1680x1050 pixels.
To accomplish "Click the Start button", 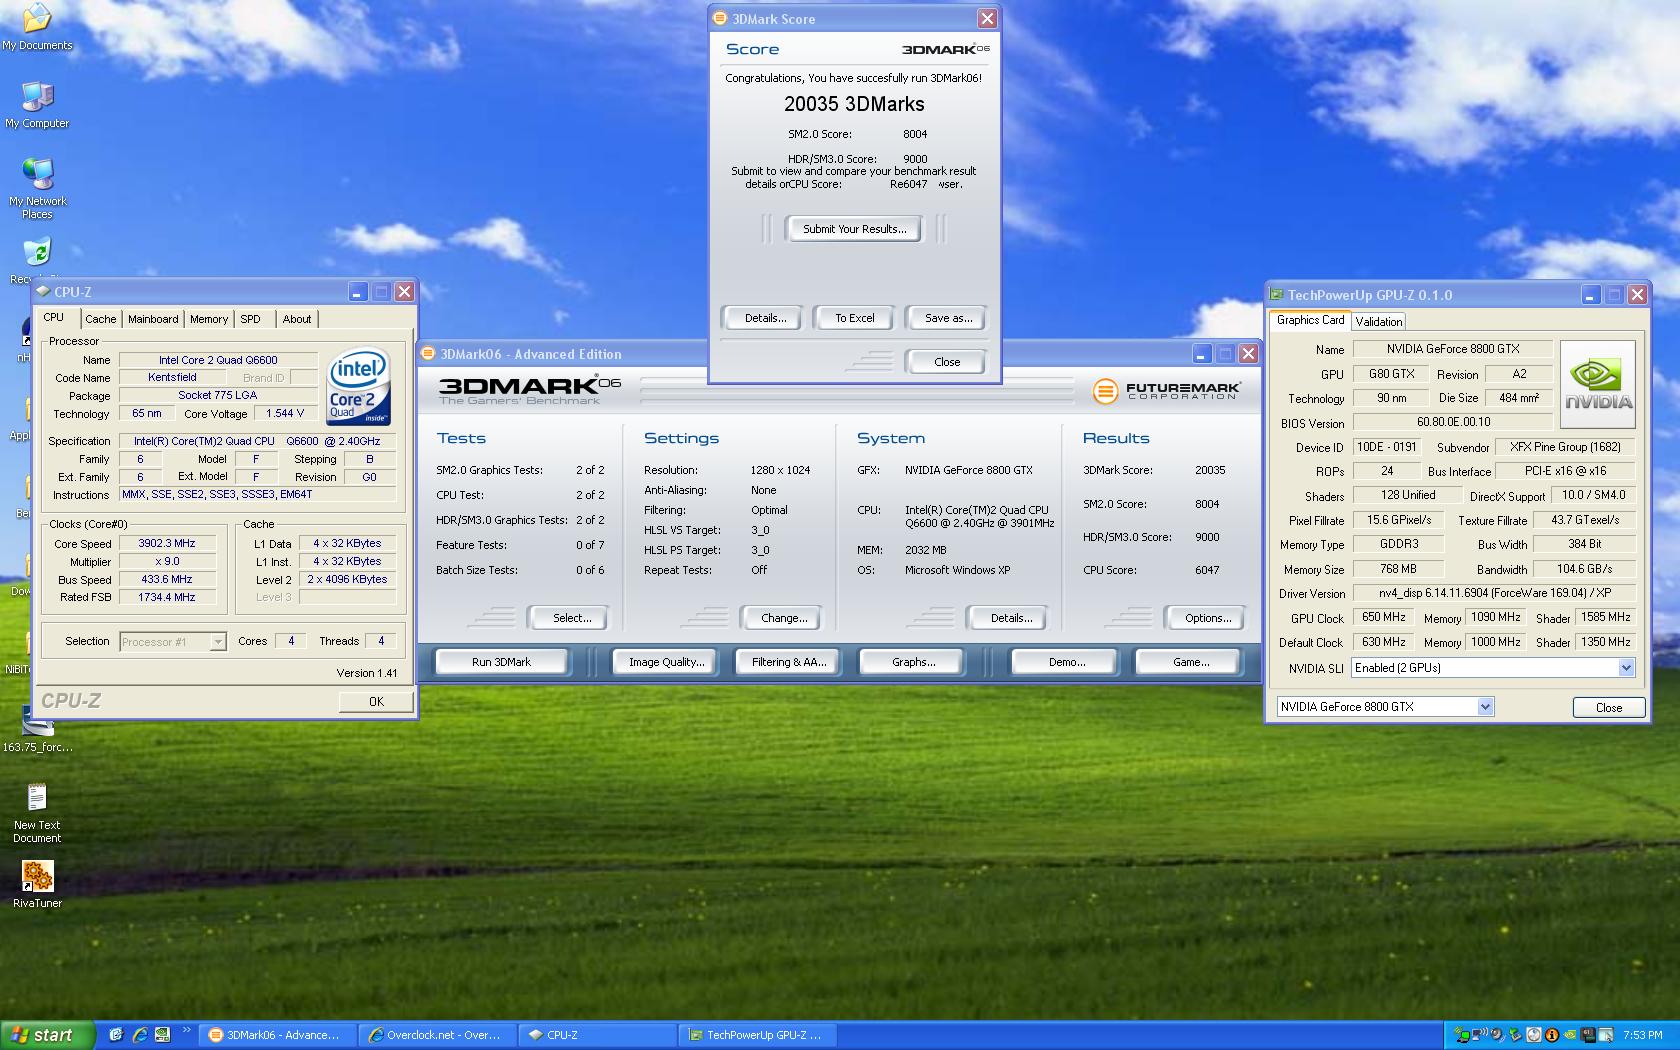I will pyautogui.click(x=48, y=1035).
